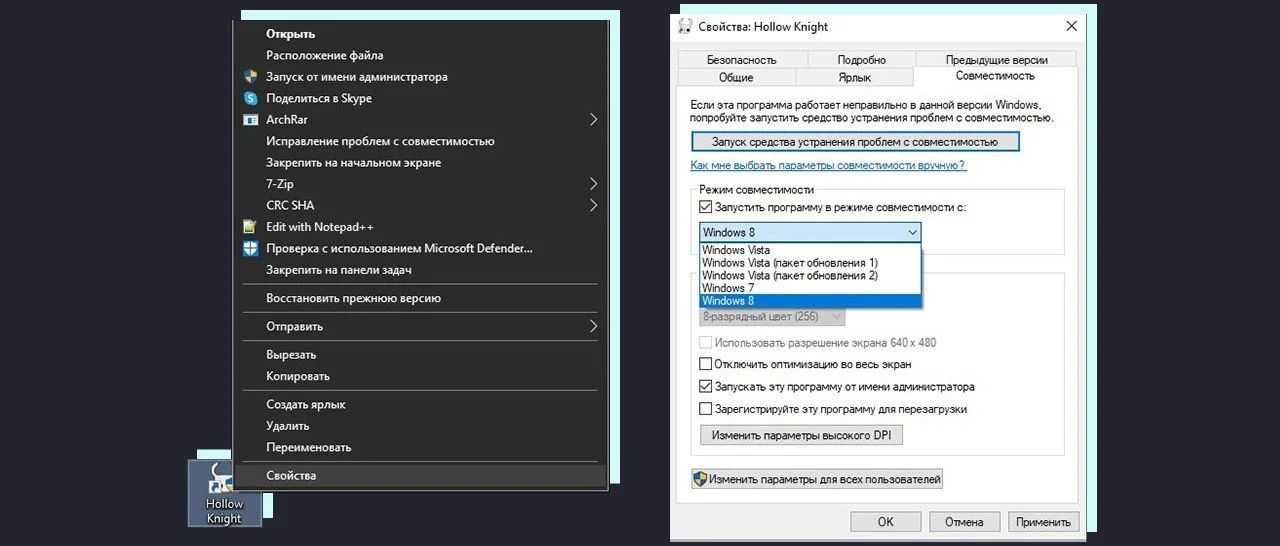
Task: Expand the ArchRar submenu
Action: 593,120
